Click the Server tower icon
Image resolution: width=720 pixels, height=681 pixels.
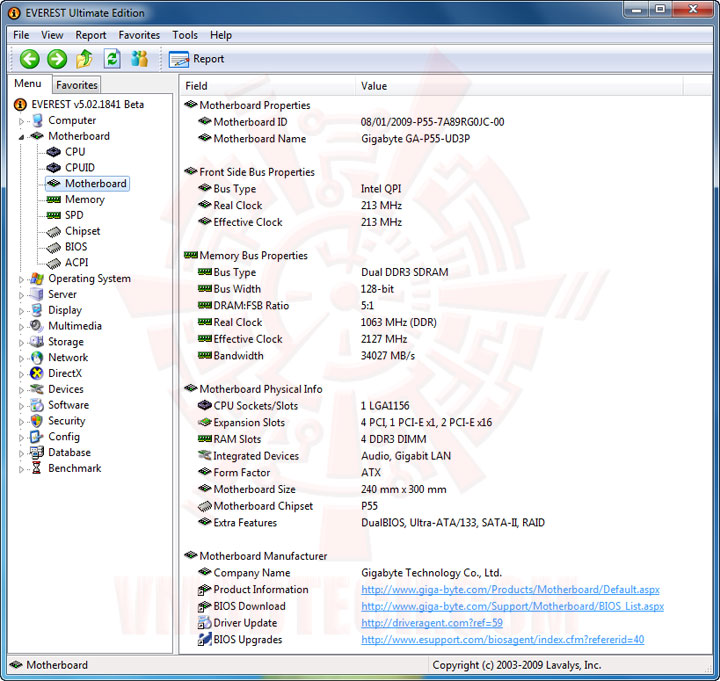[37, 294]
